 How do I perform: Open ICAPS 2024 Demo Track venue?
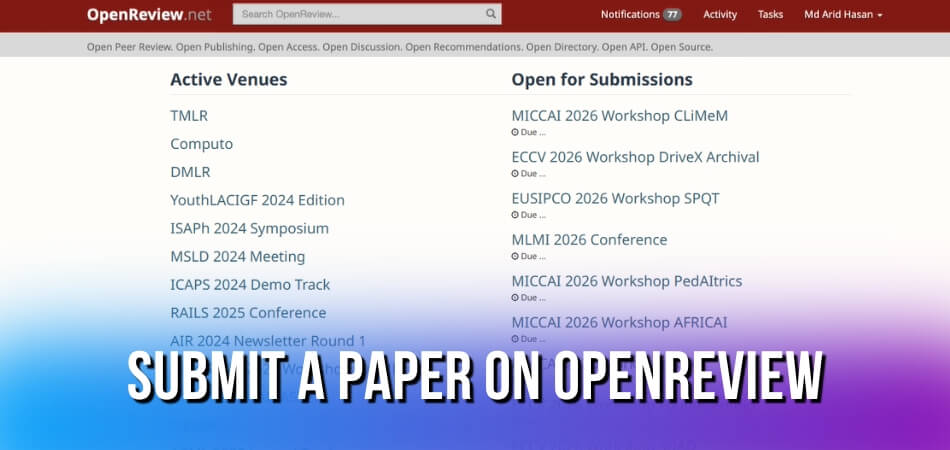(x=250, y=285)
